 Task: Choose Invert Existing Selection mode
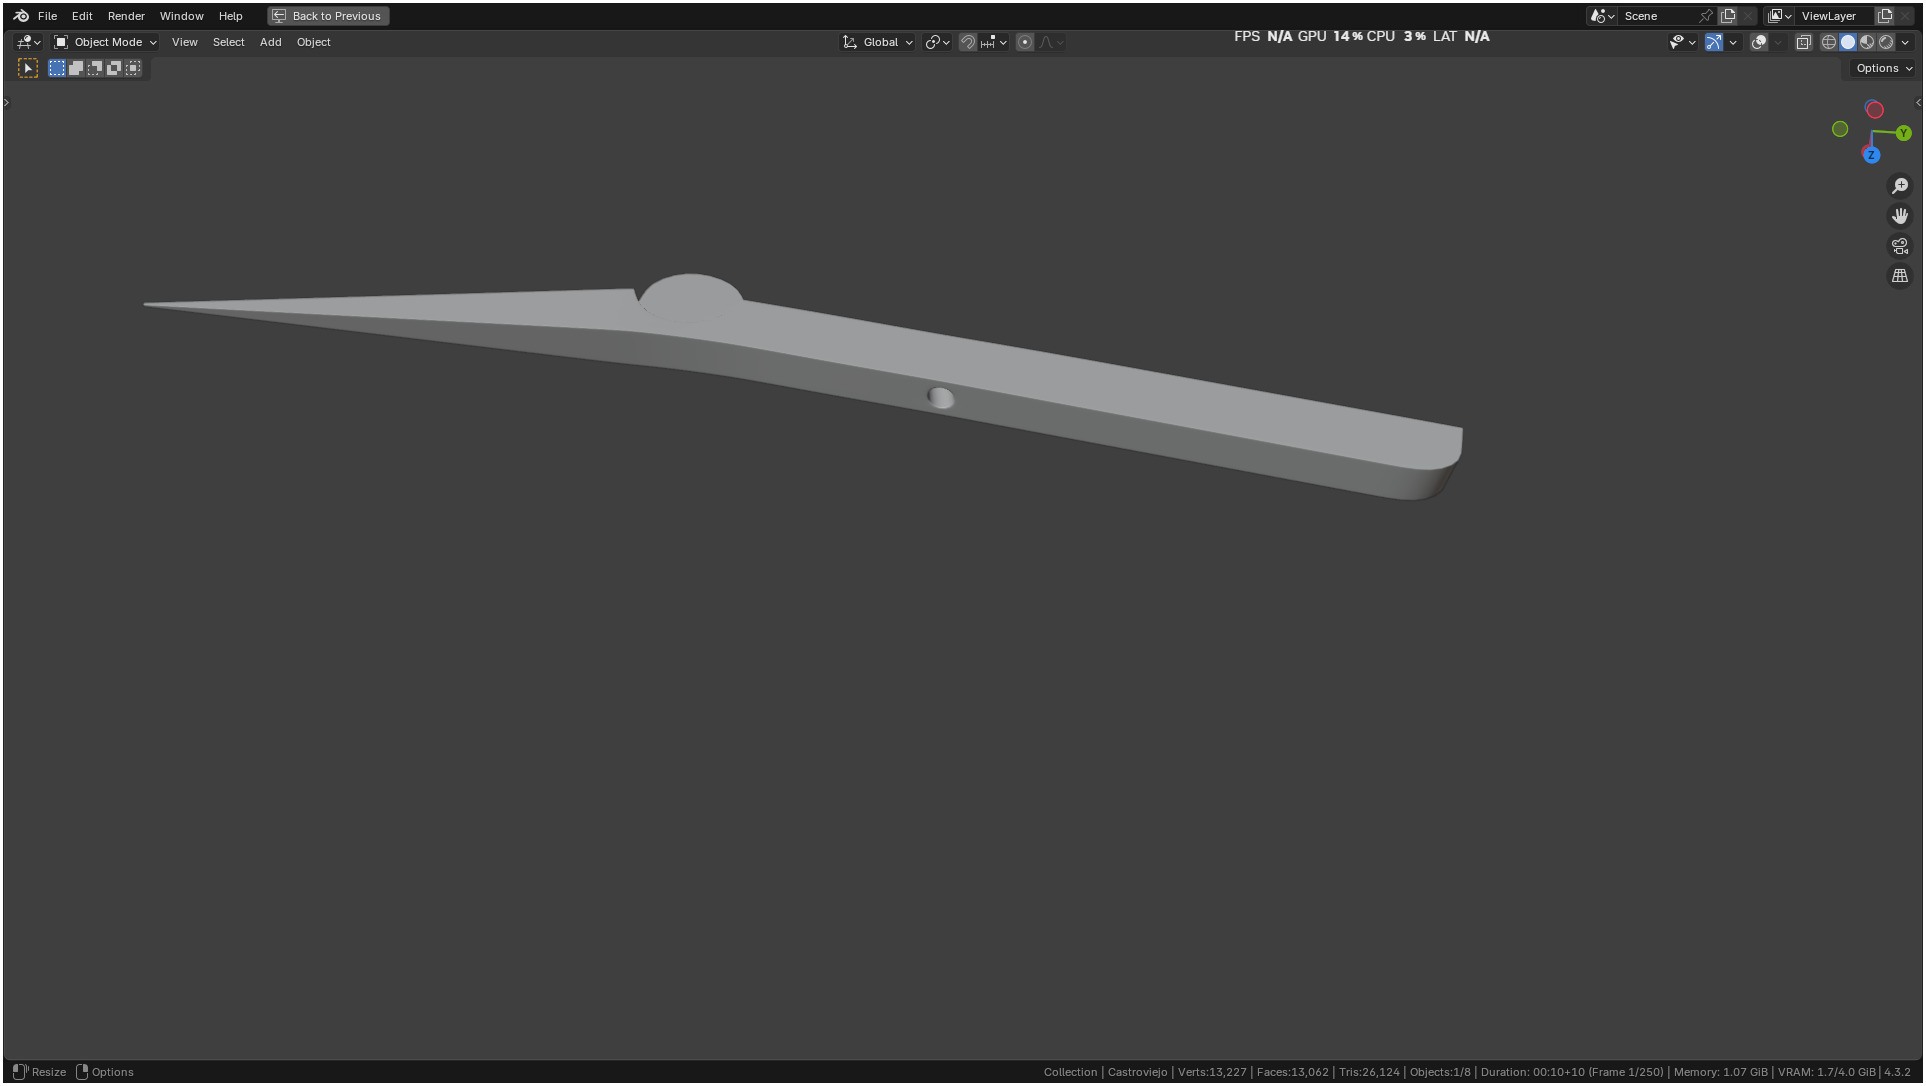point(114,68)
